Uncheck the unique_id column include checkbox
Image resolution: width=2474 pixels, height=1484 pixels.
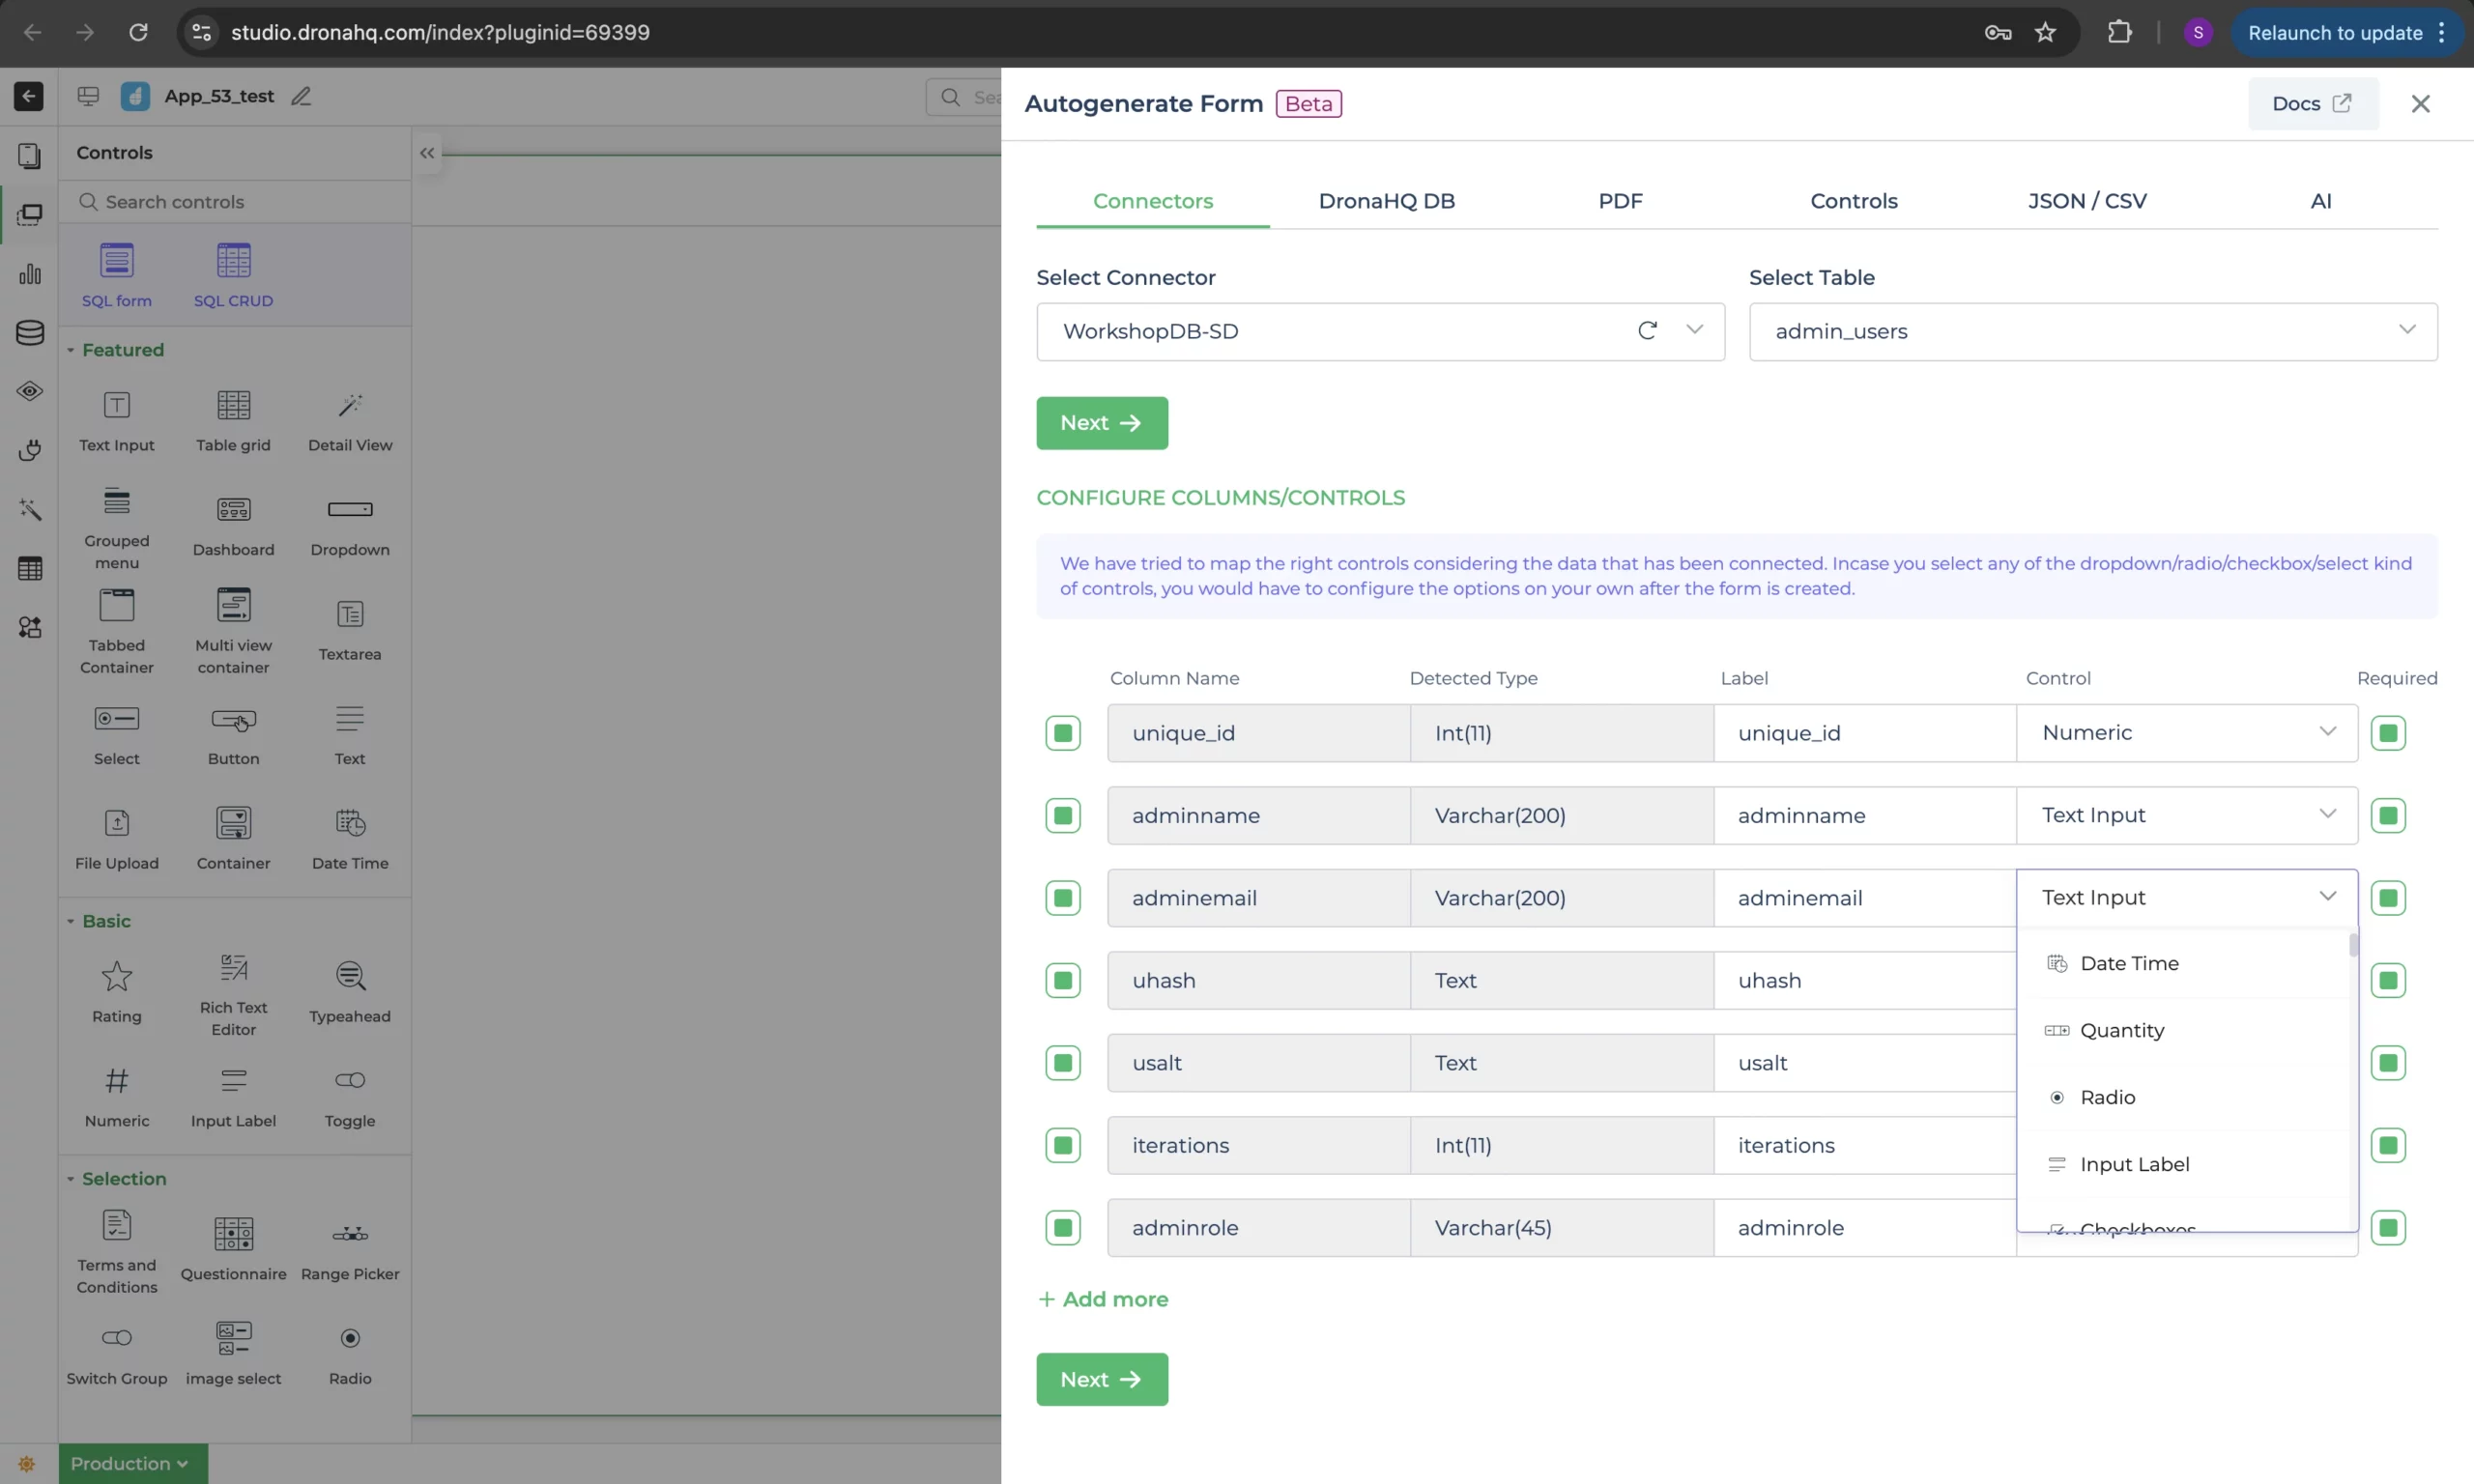click(x=1062, y=733)
